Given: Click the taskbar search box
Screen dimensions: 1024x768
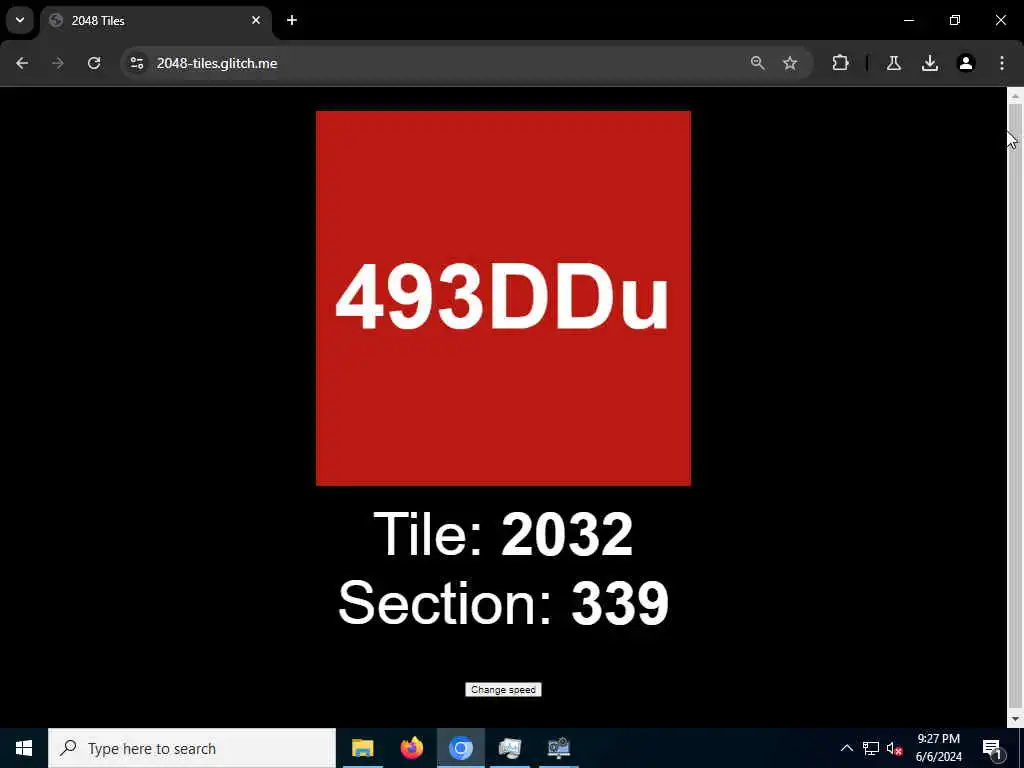Looking at the screenshot, I should pyautogui.click(x=192, y=748).
